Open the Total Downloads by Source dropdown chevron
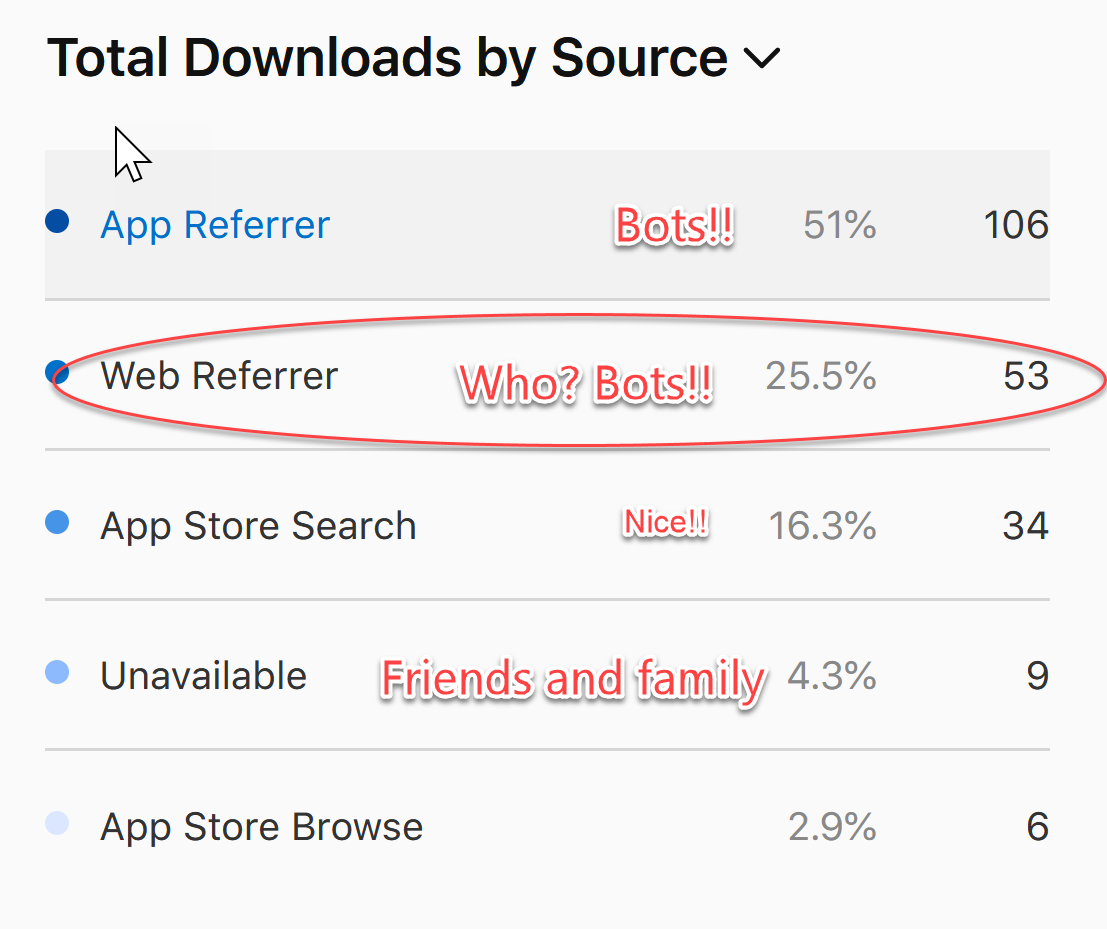Image resolution: width=1107 pixels, height=929 pixels. click(x=762, y=60)
